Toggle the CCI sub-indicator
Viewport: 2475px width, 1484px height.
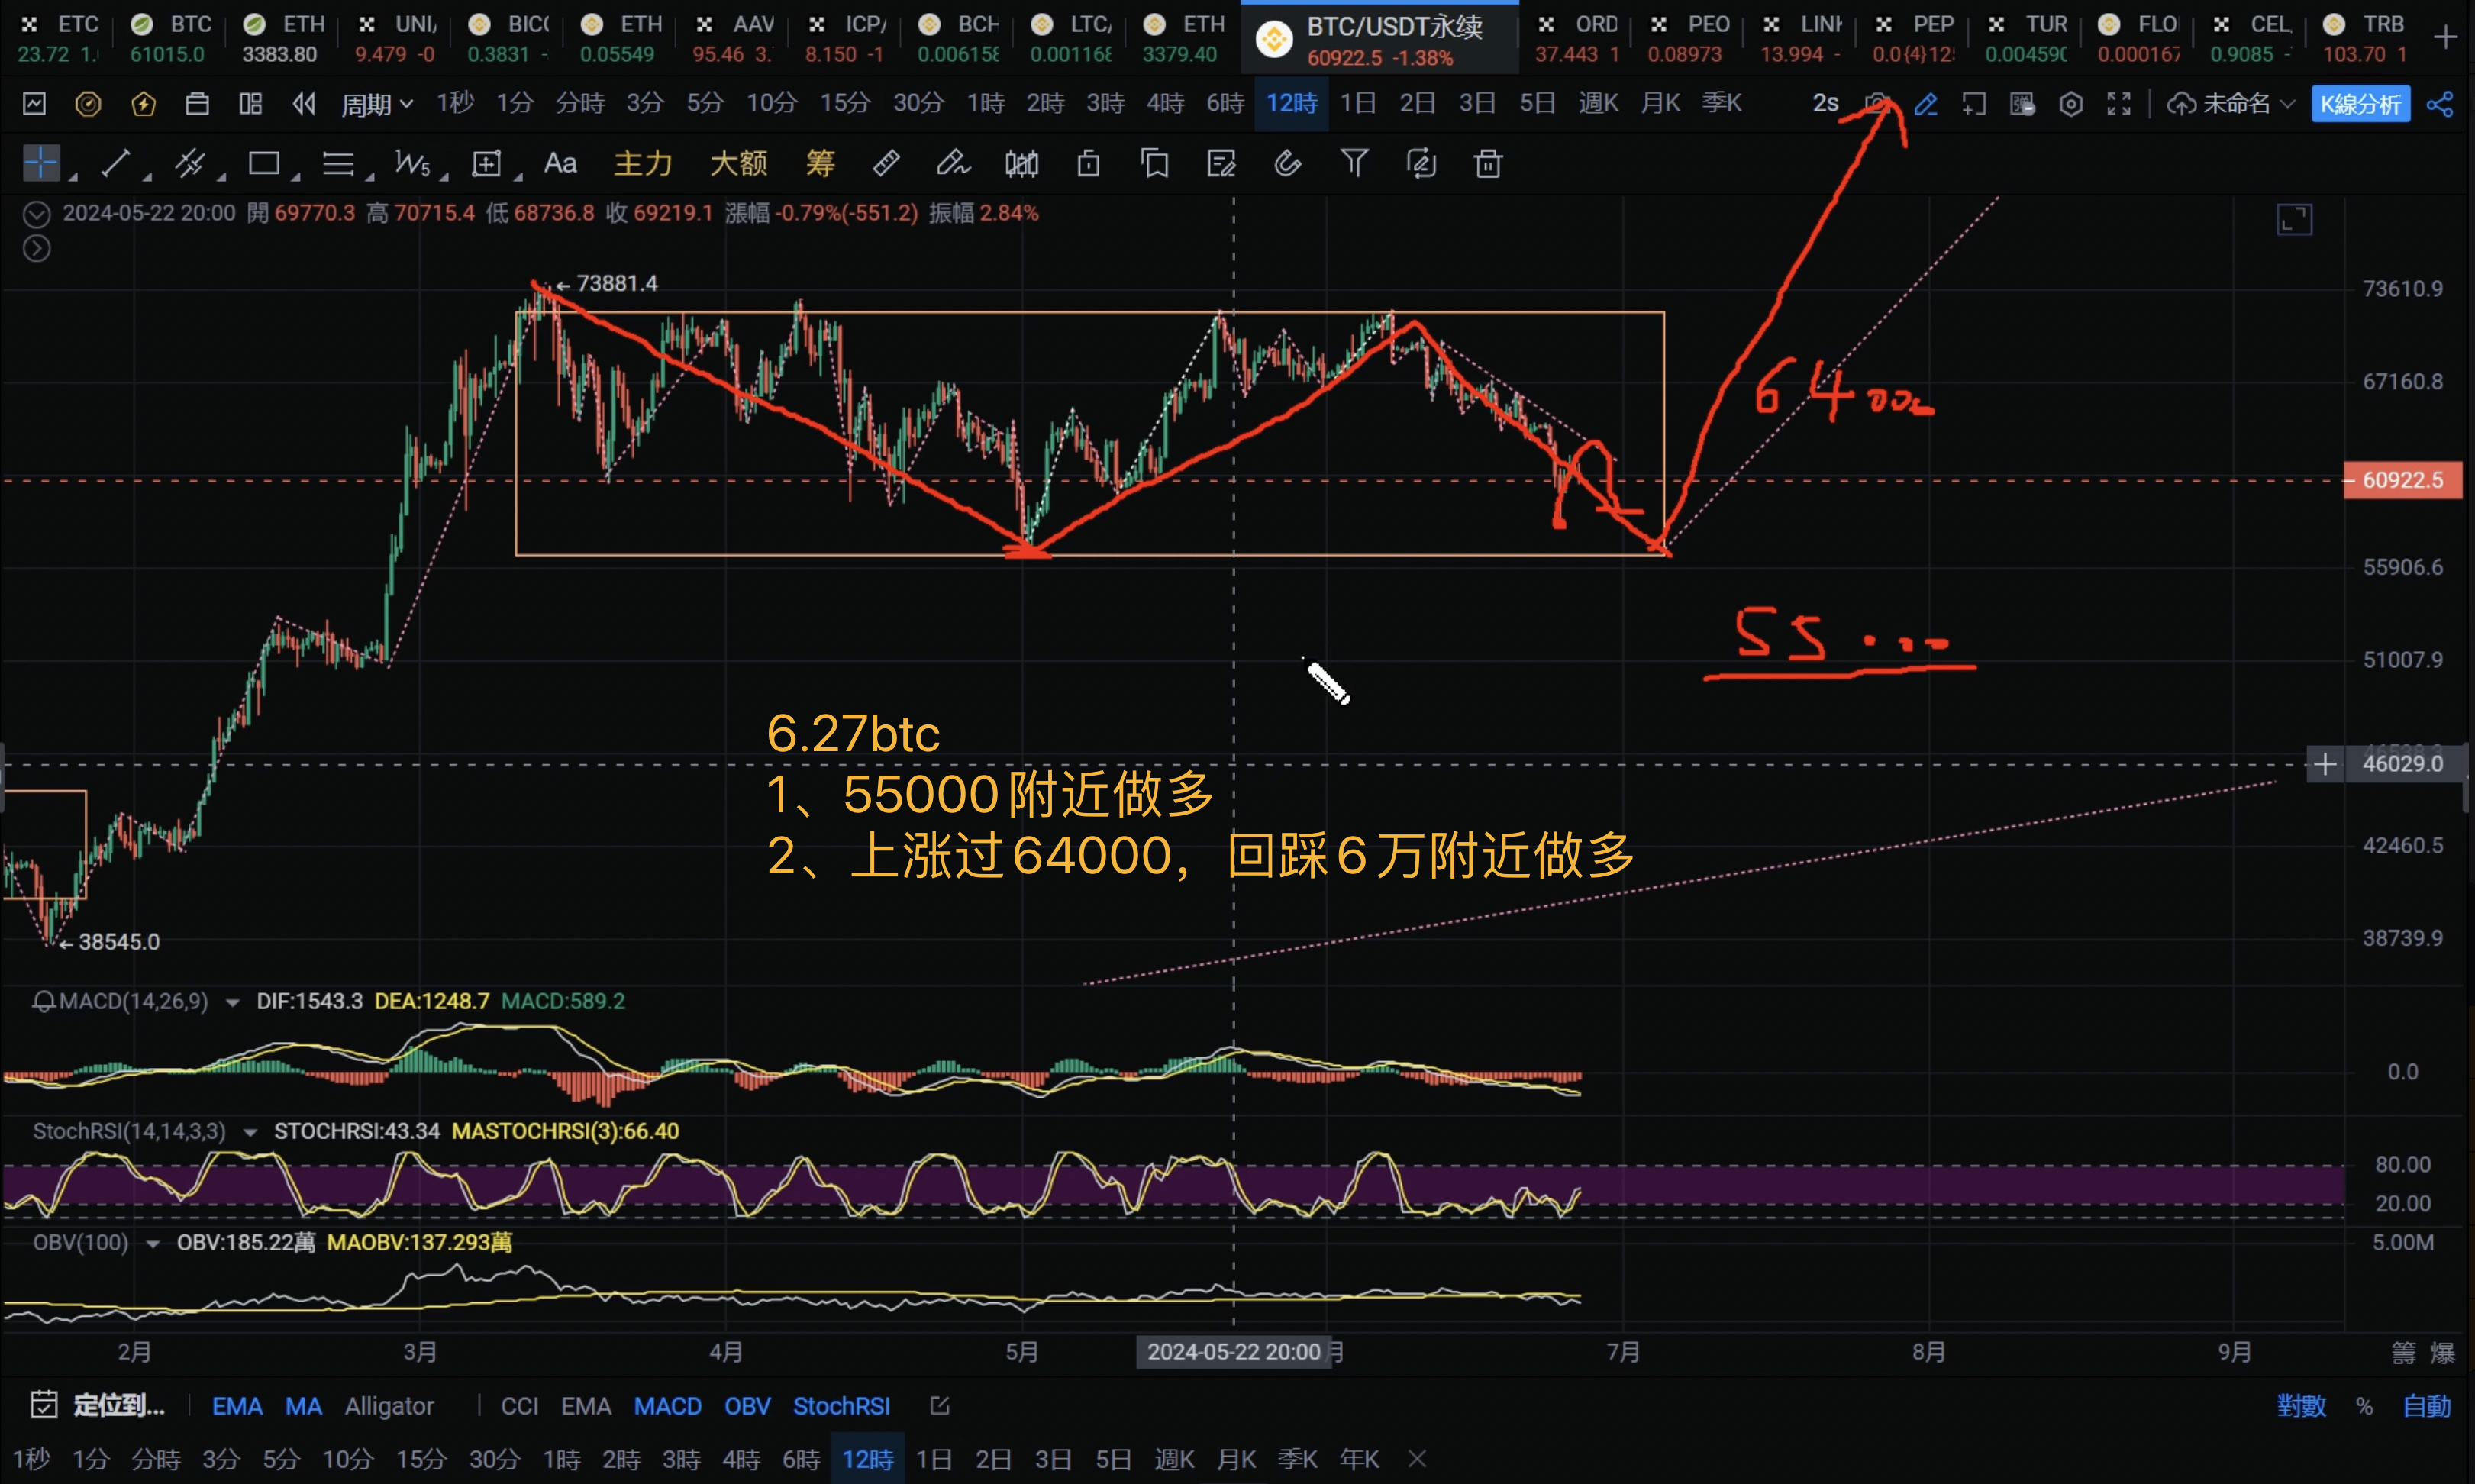tap(519, 1406)
